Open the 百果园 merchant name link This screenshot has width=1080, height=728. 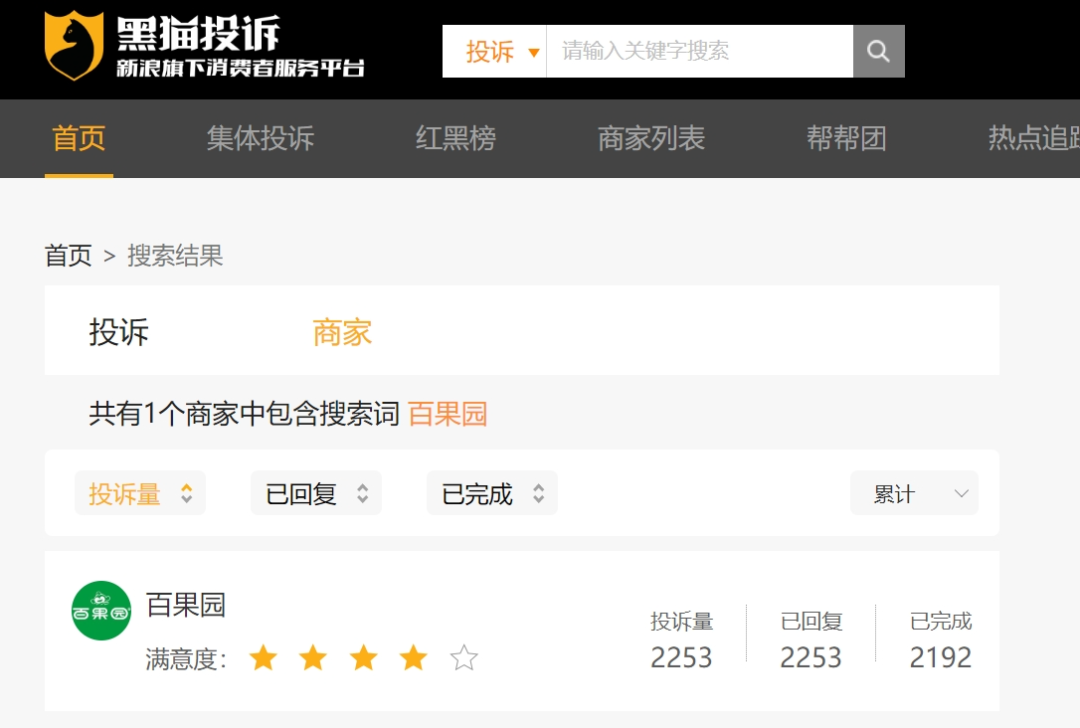186,605
